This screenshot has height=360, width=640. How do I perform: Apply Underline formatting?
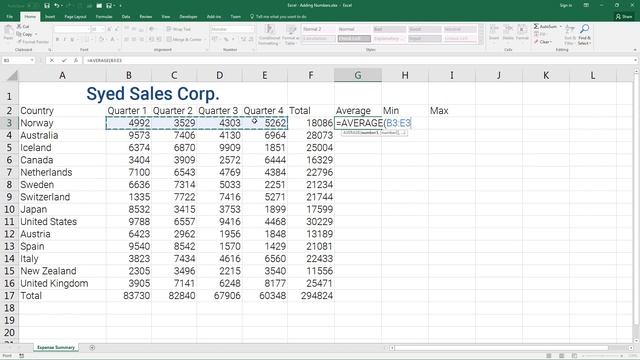click(x=72, y=40)
